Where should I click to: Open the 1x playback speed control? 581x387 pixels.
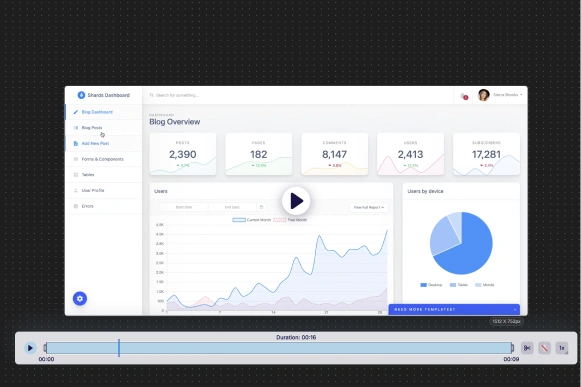[x=562, y=348]
